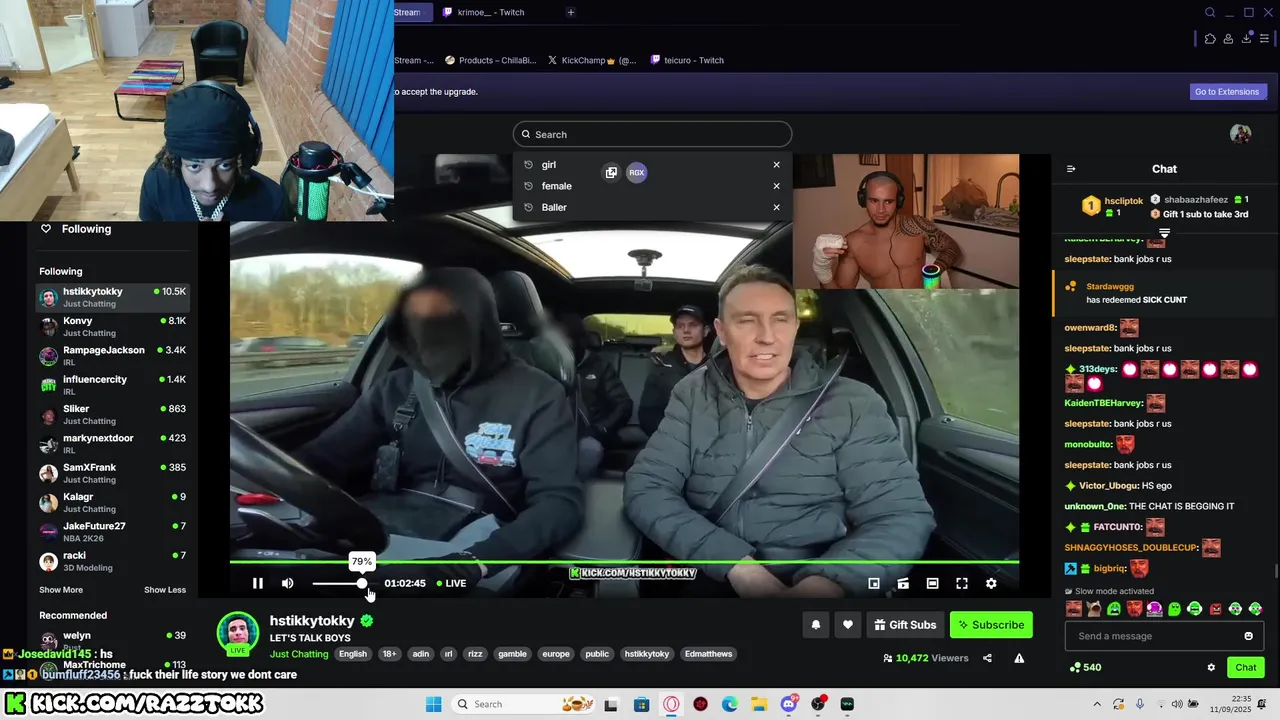Open browser extensions puzzle icon
Image resolution: width=1280 pixels, height=720 pixels.
1210,39
